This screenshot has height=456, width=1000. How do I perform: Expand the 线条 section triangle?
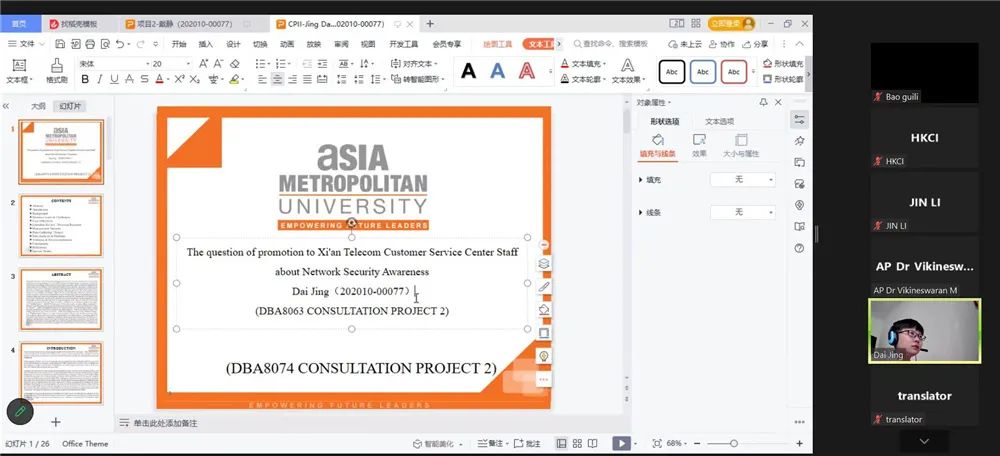(x=640, y=212)
